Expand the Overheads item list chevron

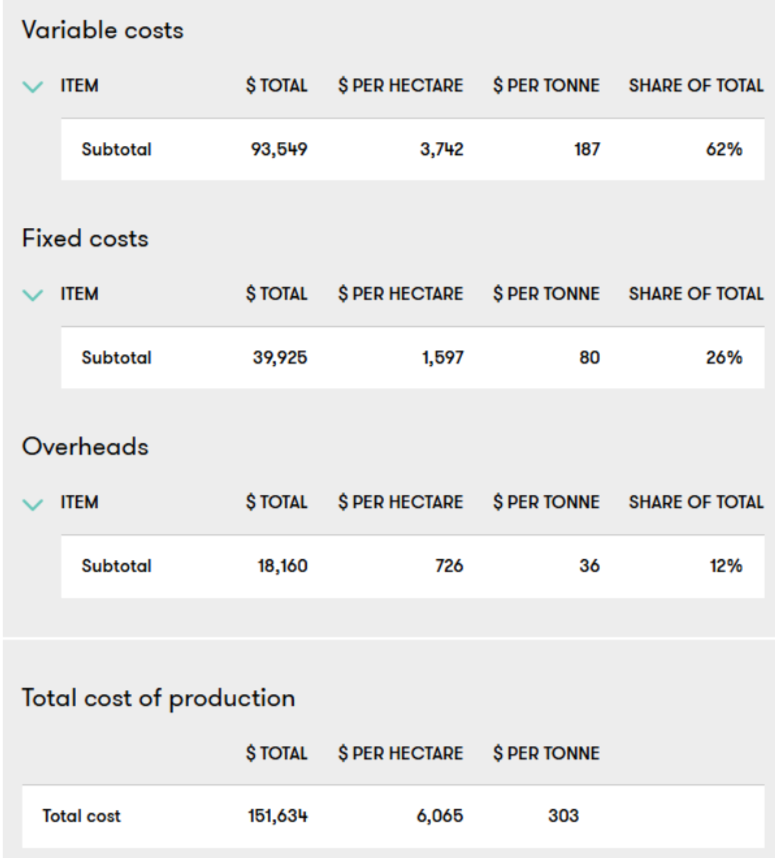[33, 503]
